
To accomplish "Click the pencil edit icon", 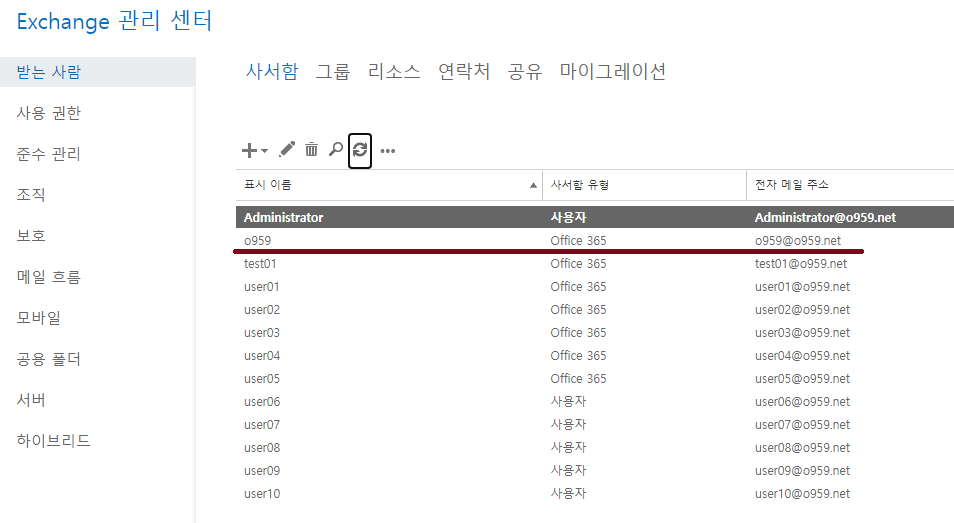I will (287, 150).
